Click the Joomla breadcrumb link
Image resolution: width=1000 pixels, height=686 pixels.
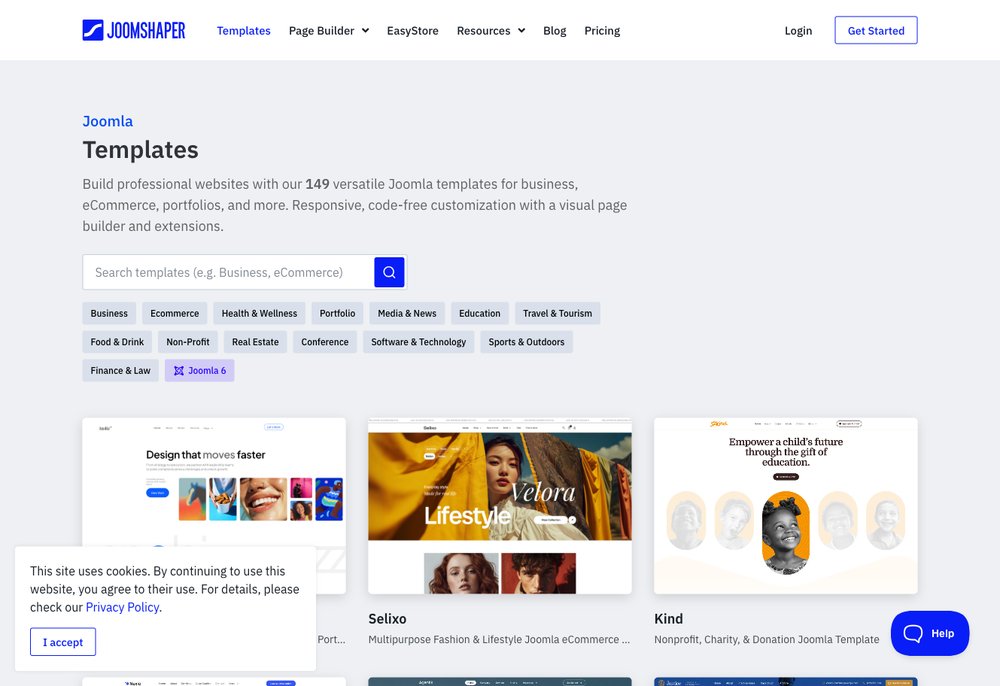[108, 121]
